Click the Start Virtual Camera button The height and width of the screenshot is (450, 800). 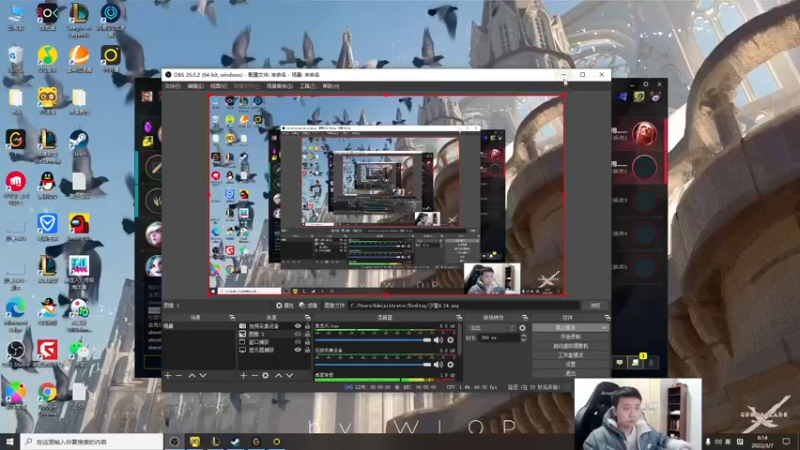click(570, 346)
